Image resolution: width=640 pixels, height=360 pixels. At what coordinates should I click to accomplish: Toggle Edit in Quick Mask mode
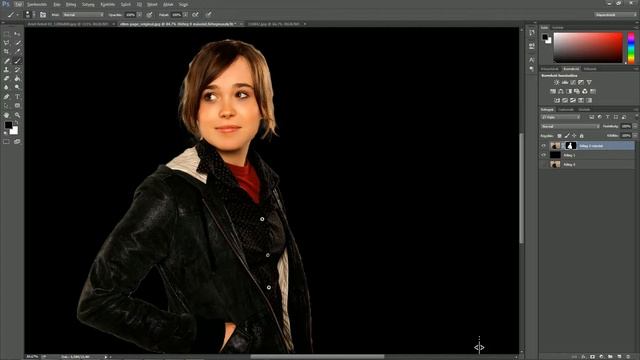[x=6, y=142]
